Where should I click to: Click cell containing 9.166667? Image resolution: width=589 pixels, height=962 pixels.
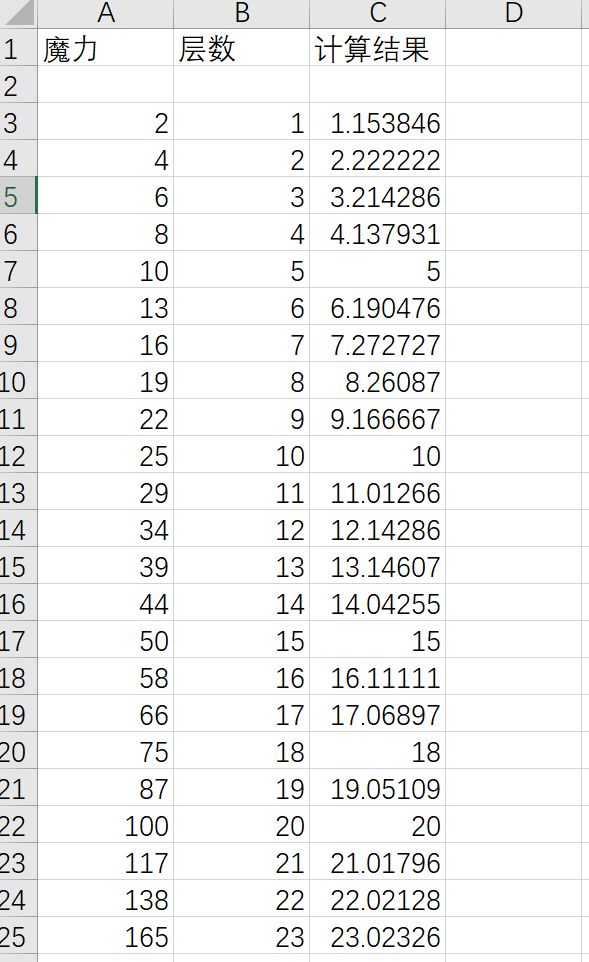pyautogui.click(x=378, y=418)
